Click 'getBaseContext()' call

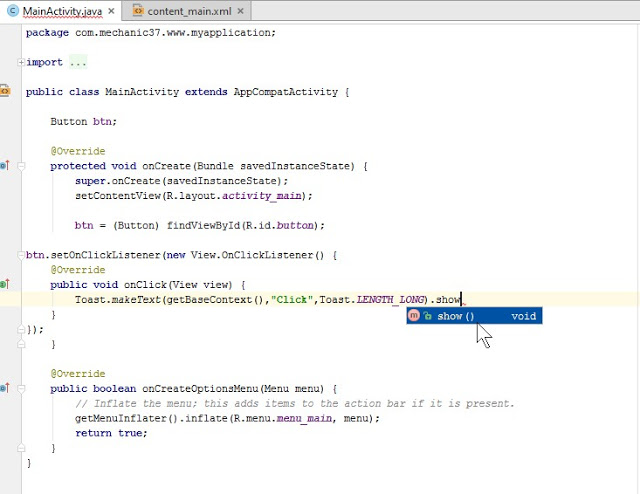(216, 300)
